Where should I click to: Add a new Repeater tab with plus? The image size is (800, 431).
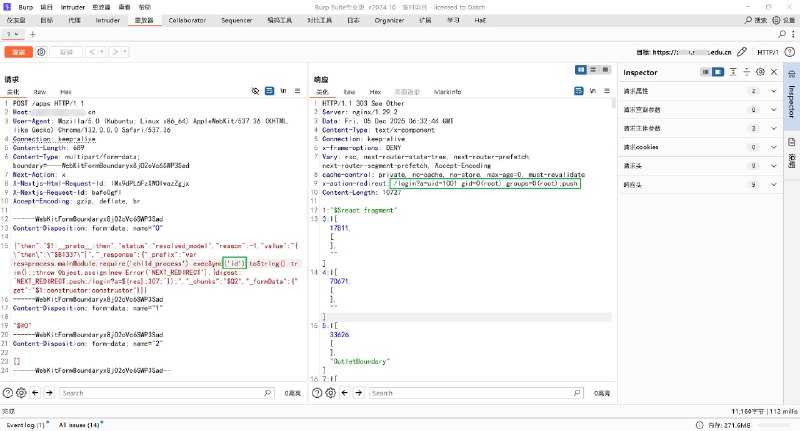(32, 34)
